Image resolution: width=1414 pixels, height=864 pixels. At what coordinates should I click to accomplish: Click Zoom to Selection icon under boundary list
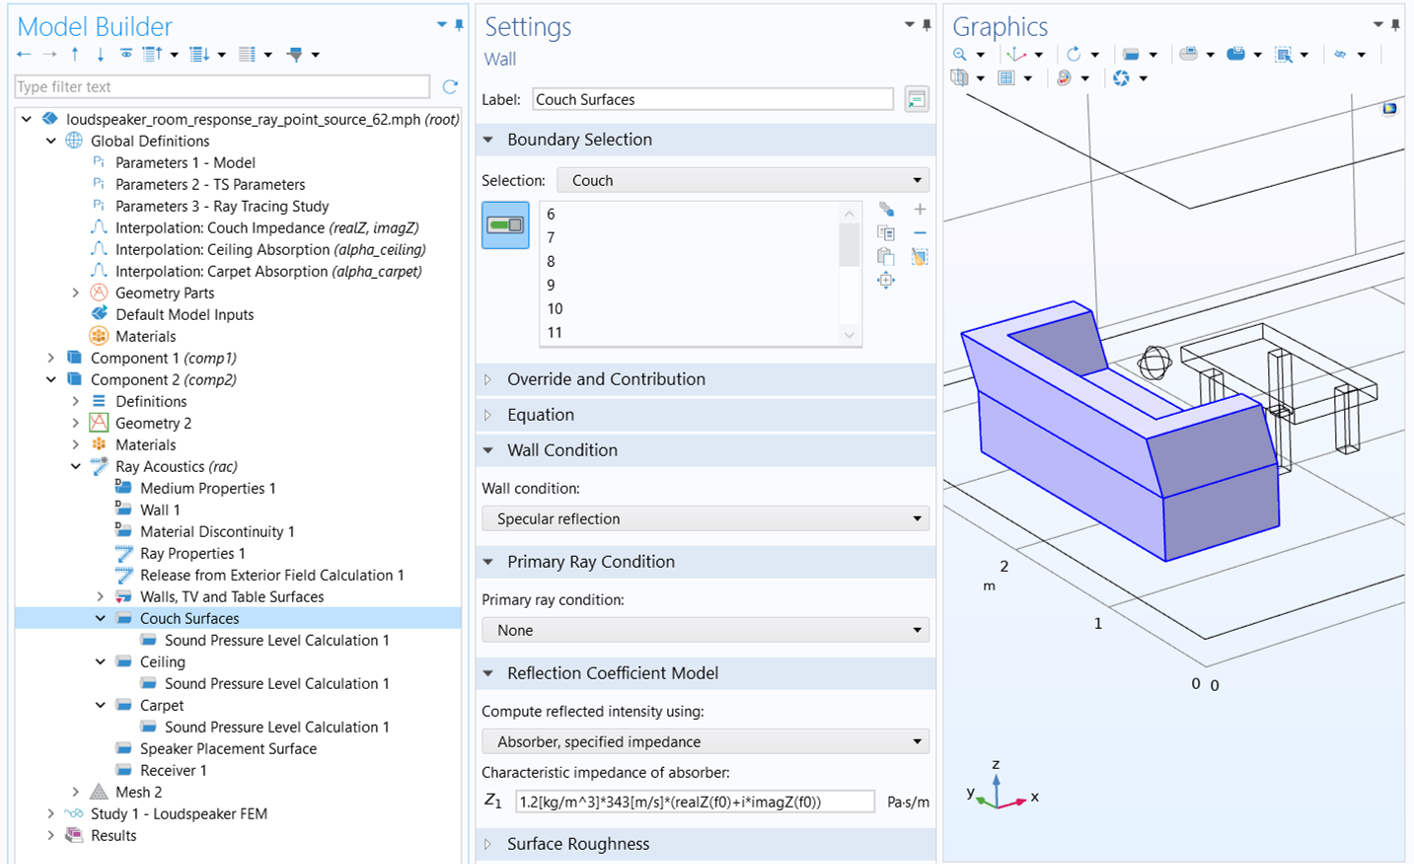click(886, 280)
